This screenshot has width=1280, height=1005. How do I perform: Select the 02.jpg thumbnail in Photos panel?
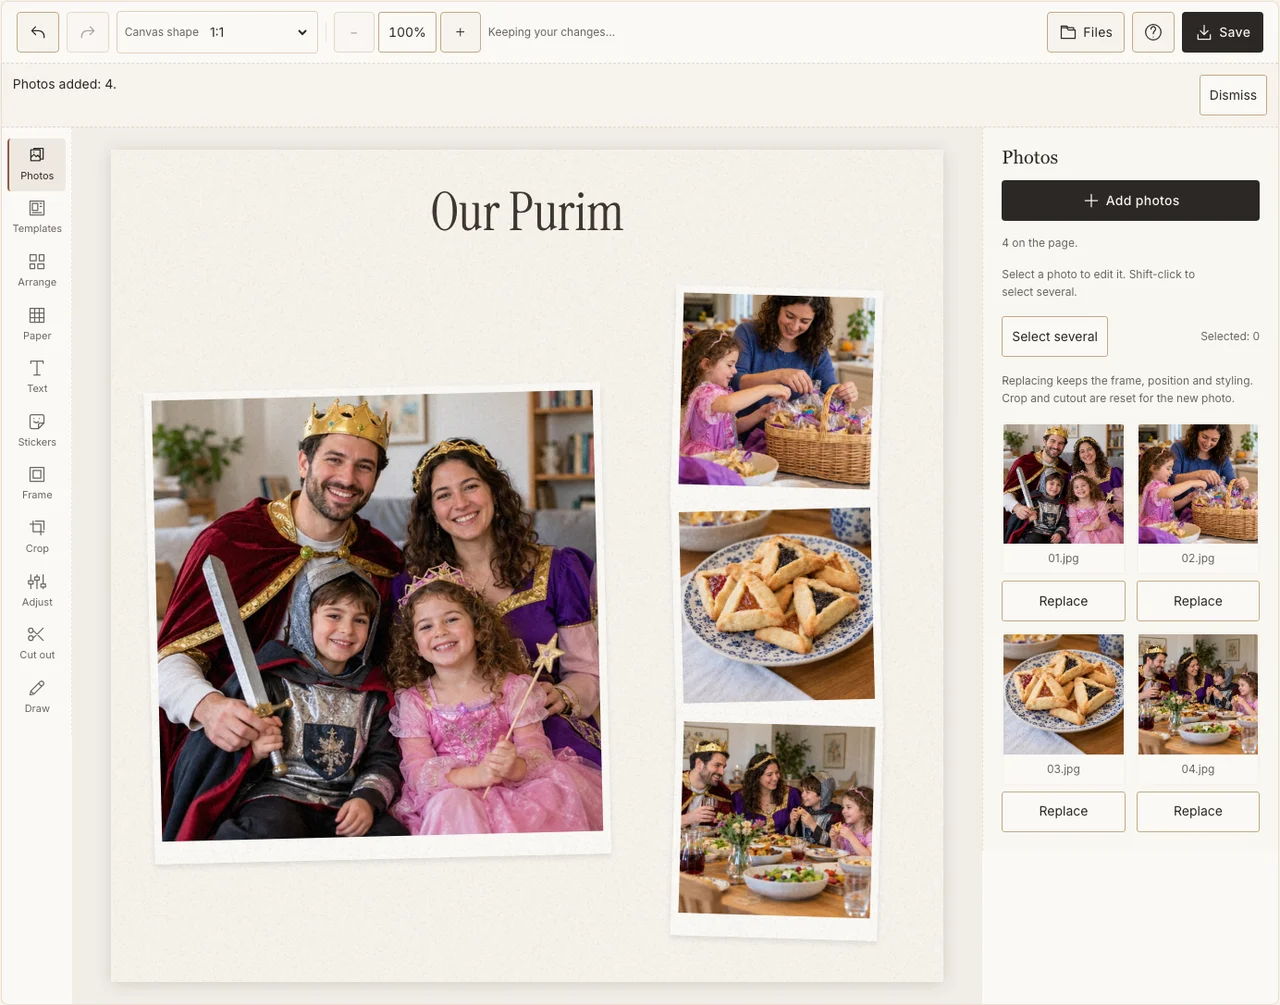1198,484
